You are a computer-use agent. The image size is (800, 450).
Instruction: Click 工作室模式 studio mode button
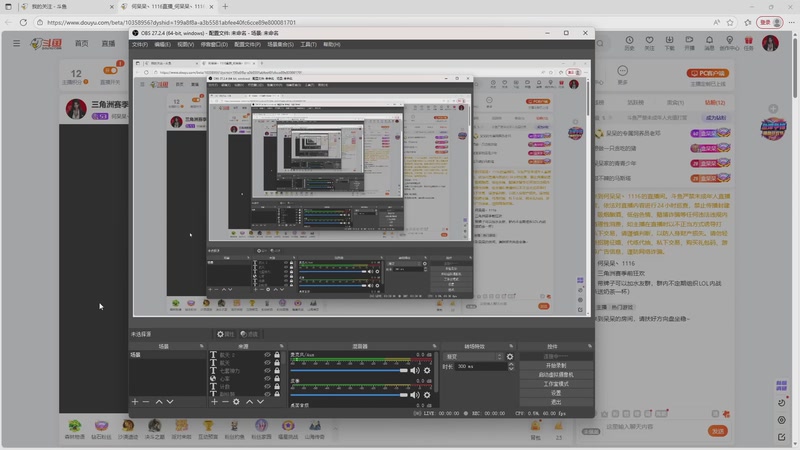556,384
